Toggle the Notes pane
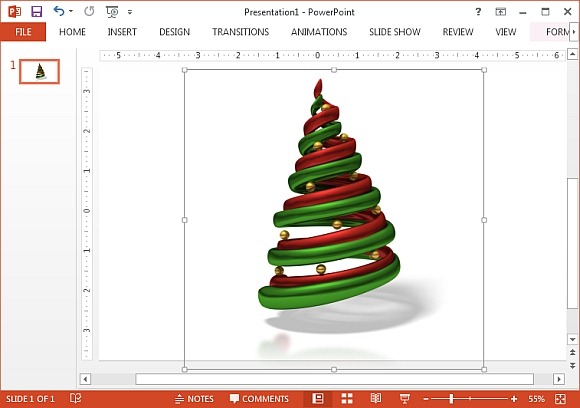Screen dimensions: 580x408 point(194,399)
